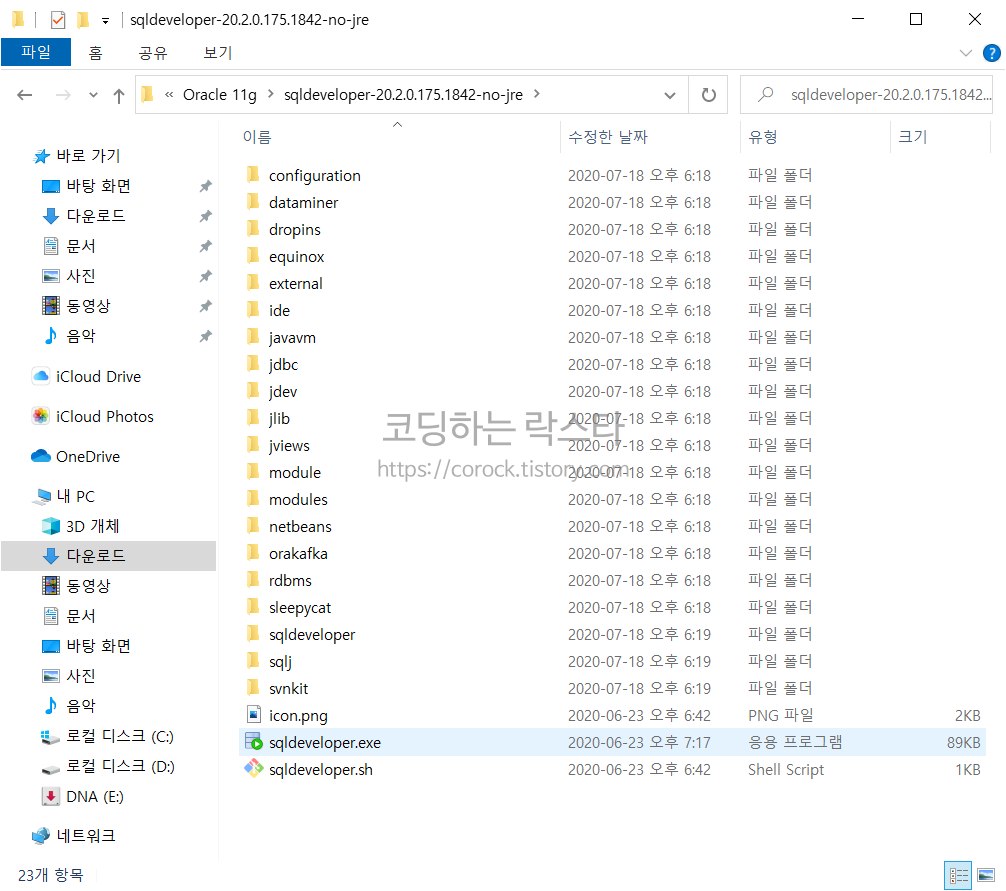Select the orakafka folder
The height and width of the screenshot is (891, 1006).
coord(298,554)
